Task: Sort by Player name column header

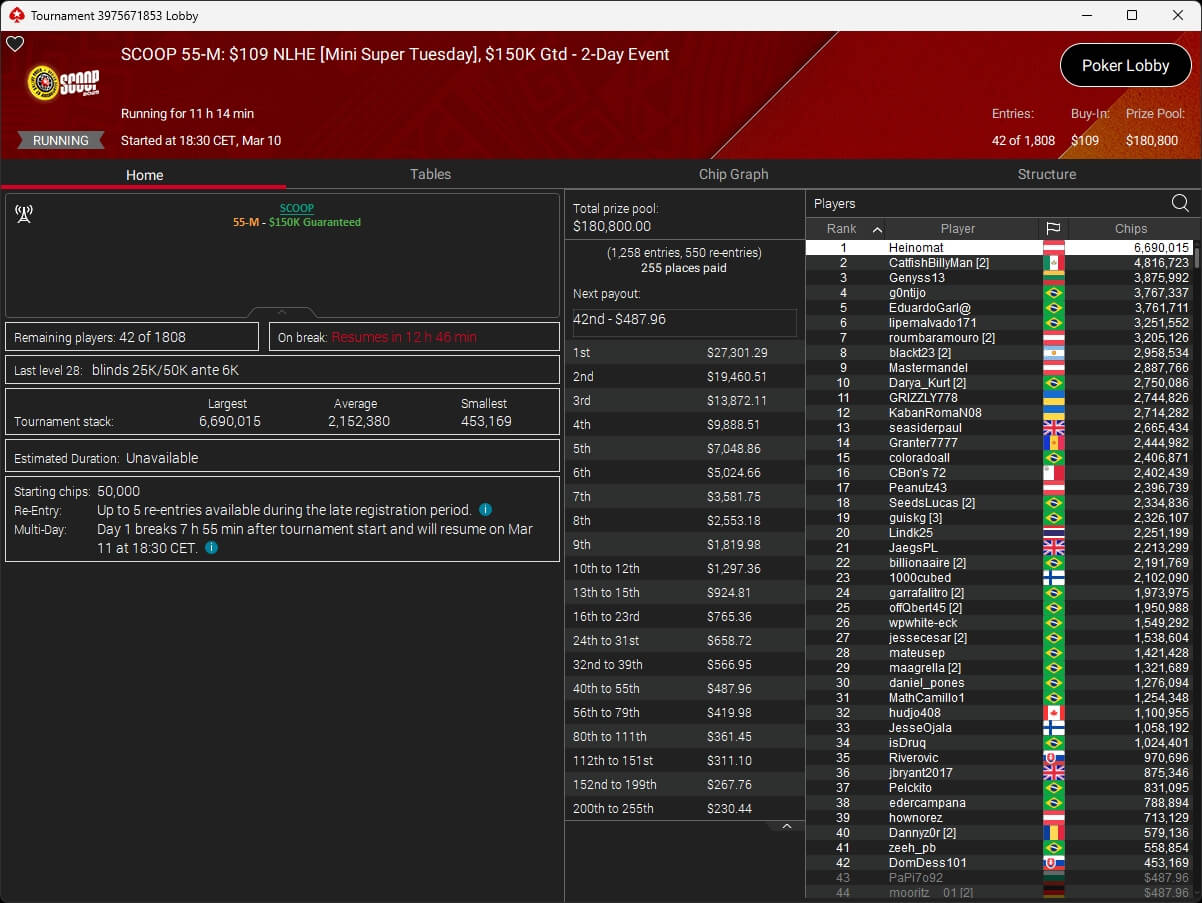Action: point(957,229)
